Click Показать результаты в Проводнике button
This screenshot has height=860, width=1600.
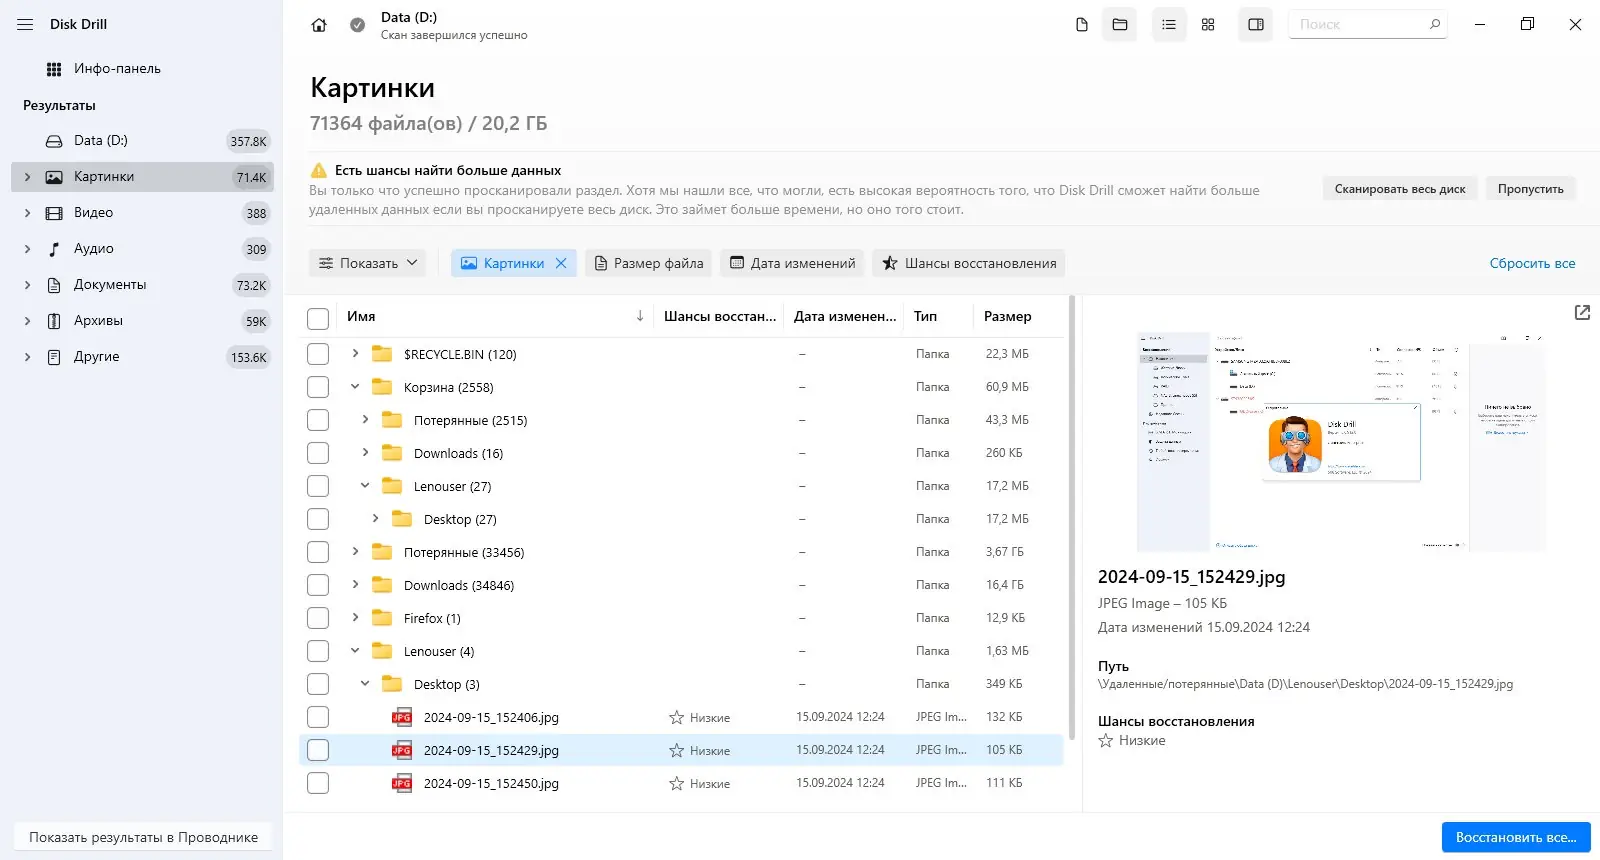click(x=143, y=837)
